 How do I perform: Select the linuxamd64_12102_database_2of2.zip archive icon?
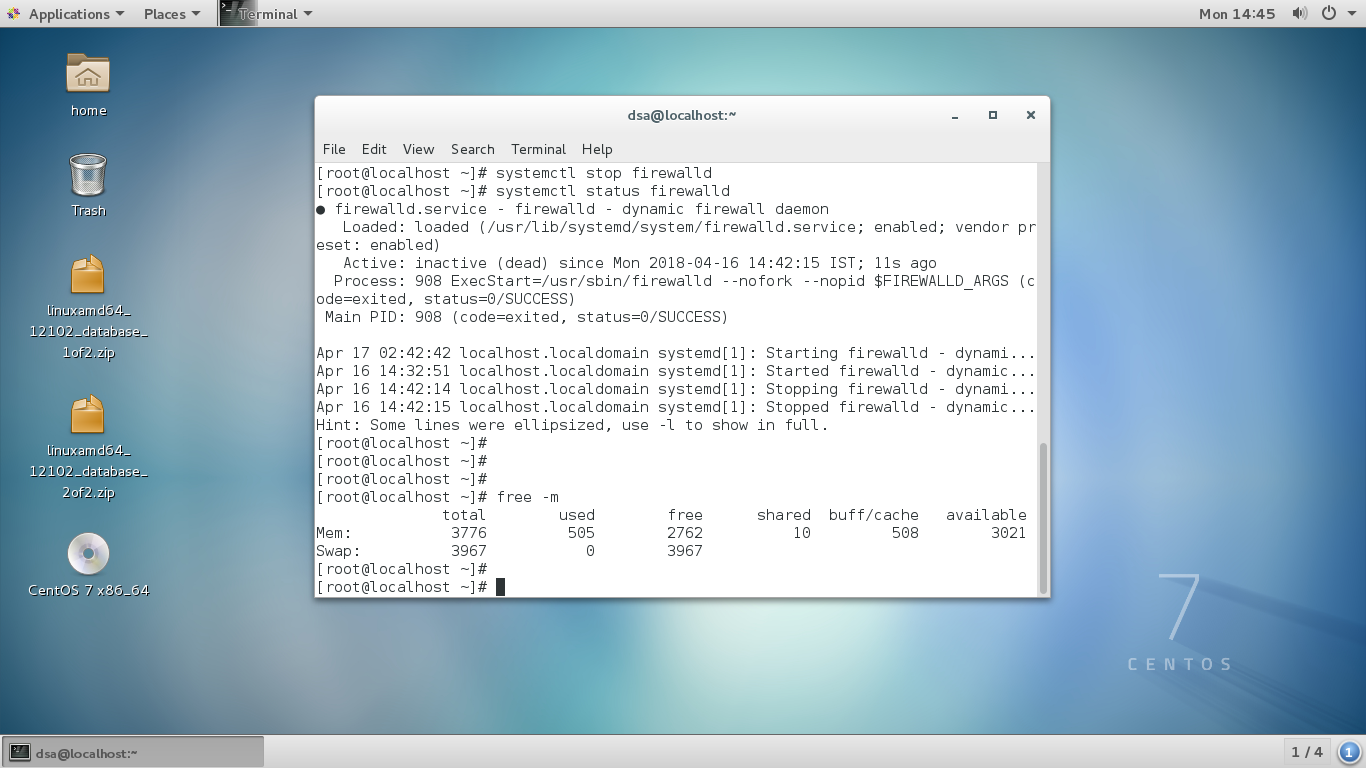88,415
